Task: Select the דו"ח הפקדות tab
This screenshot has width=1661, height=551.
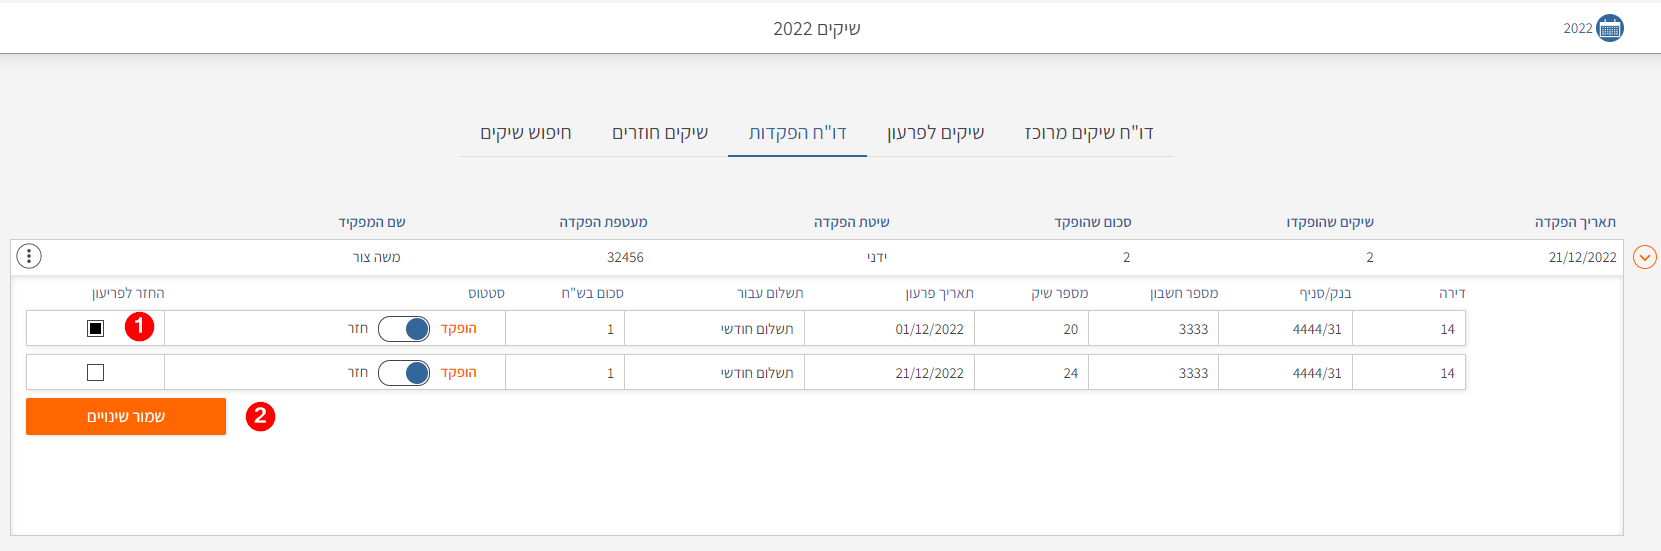Action: [x=797, y=133]
